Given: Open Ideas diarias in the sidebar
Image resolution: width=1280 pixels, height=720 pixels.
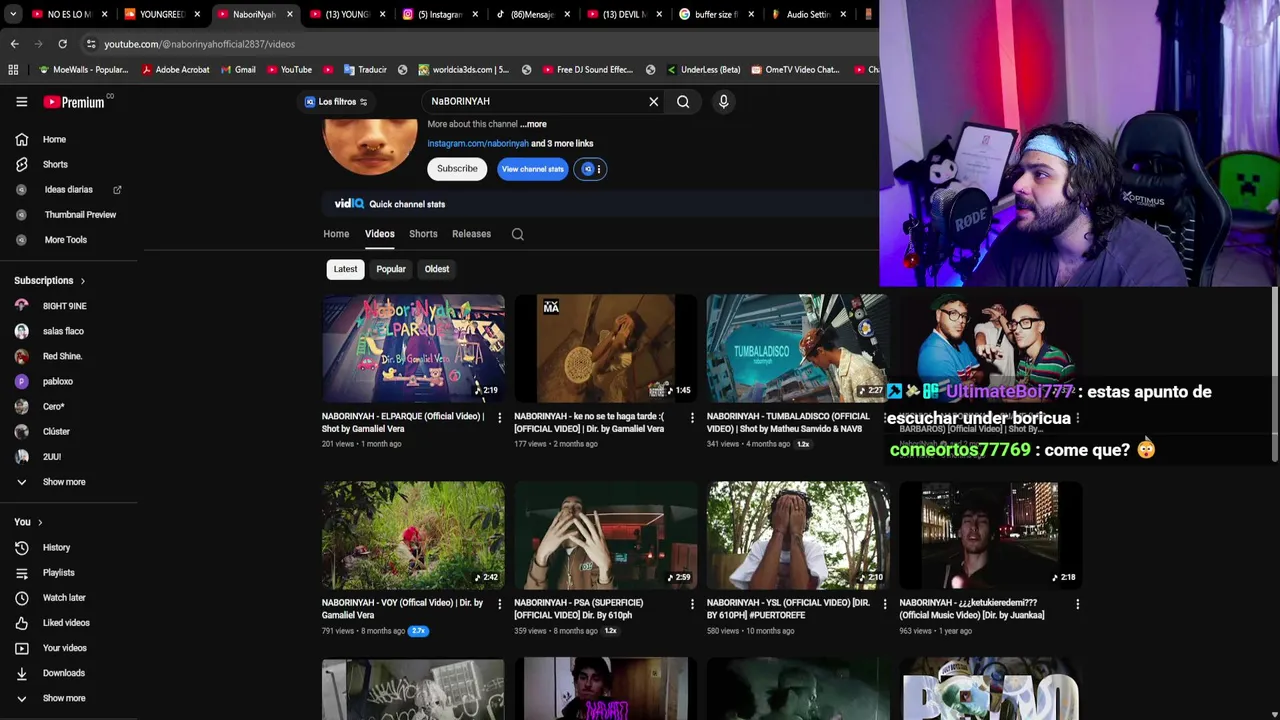Looking at the screenshot, I should tap(70, 189).
